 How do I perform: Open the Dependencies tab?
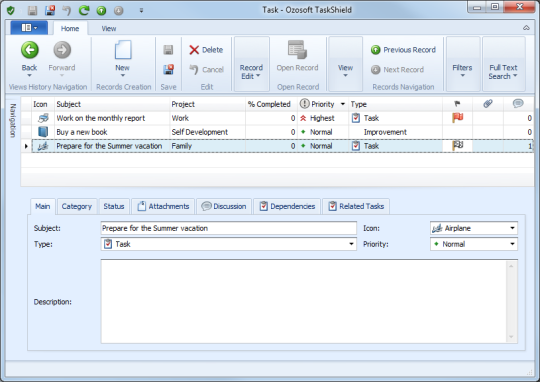[287, 206]
